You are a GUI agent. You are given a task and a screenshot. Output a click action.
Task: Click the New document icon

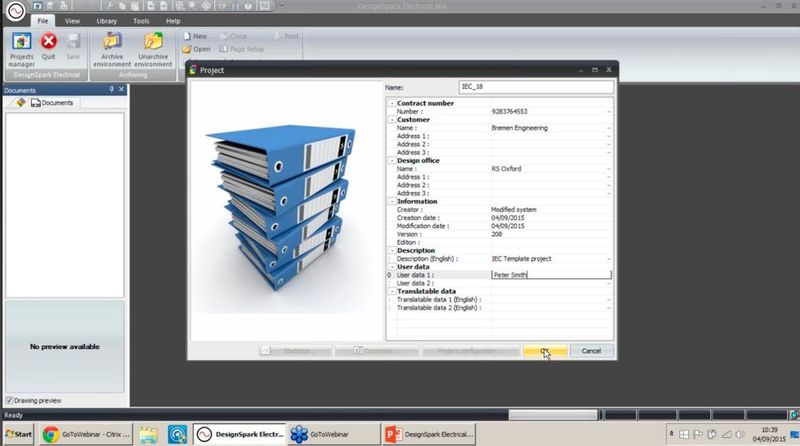194,36
